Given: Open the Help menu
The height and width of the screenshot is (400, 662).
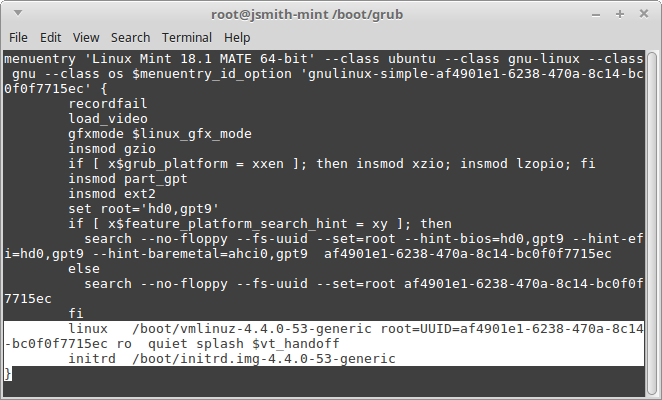Looking at the screenshot, I should pyautogui.click(x=237, y=38).
